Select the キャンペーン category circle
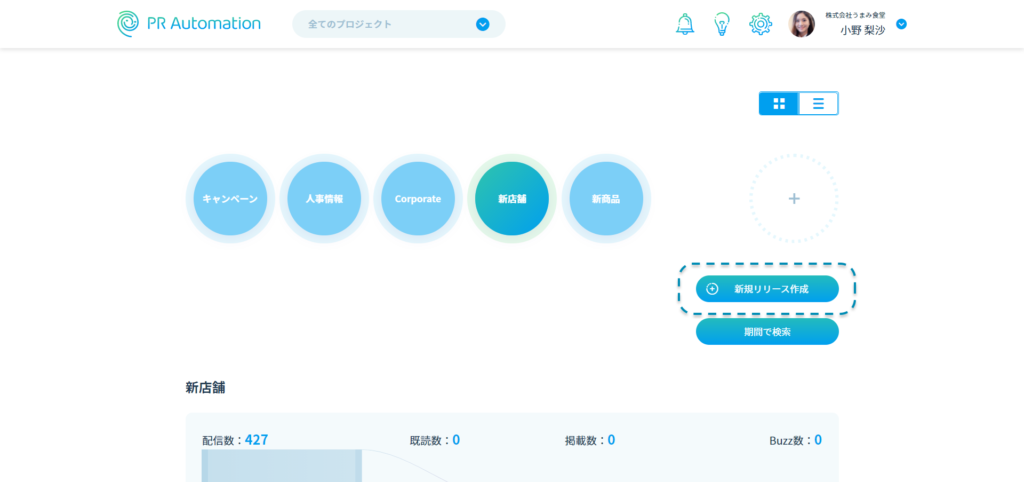1024x482 pixels. [230, 199]
